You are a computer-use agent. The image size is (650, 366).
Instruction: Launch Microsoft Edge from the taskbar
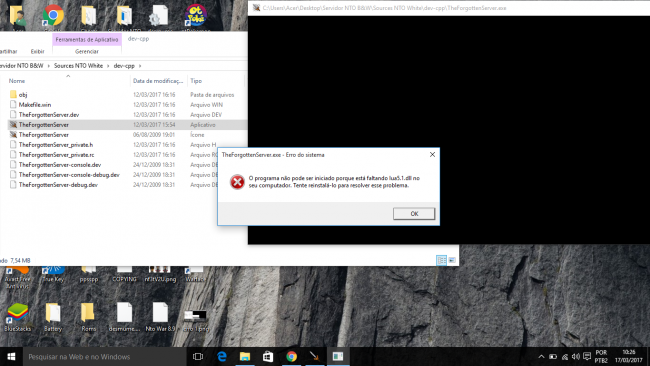coord(222,356)
